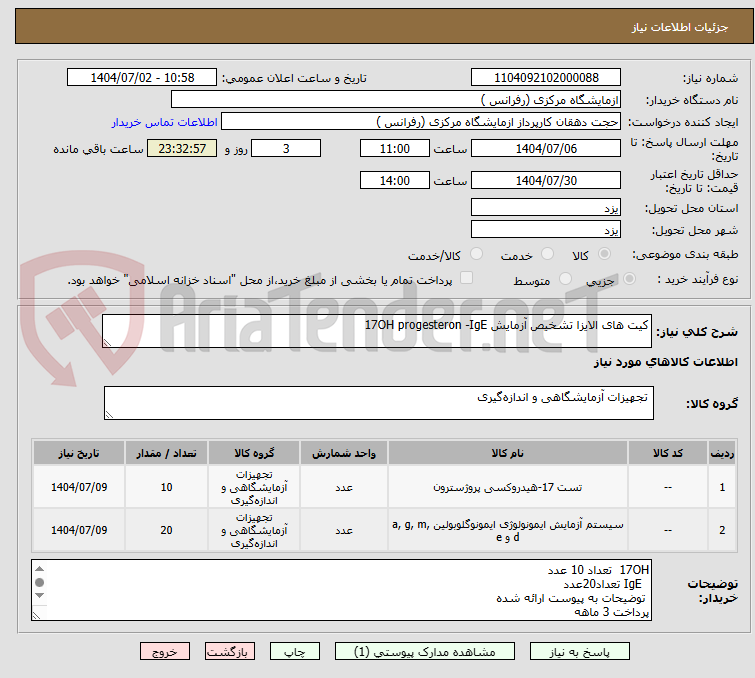Click the جزئیات اطلاعات نیاز page header
The height and width of the screenshot is (678, 755).
click(679, 27)
